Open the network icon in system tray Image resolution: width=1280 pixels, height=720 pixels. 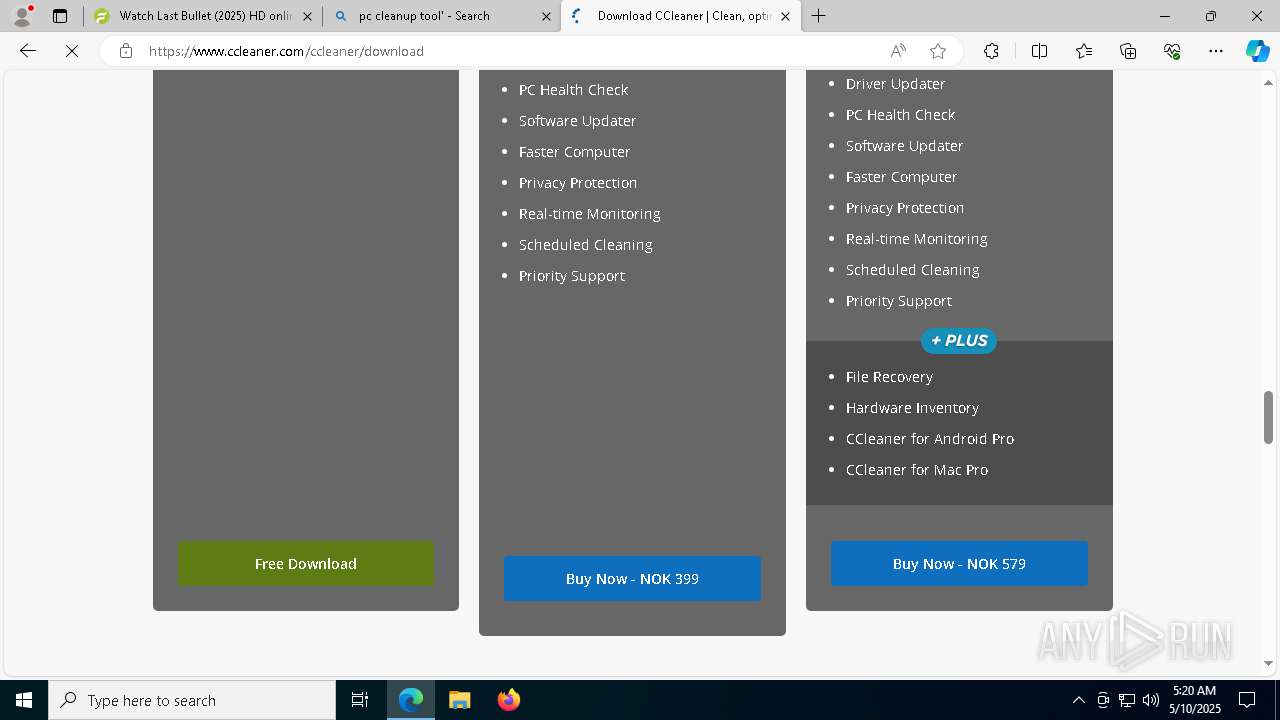pyautogui.click(x=1127, y=700)
